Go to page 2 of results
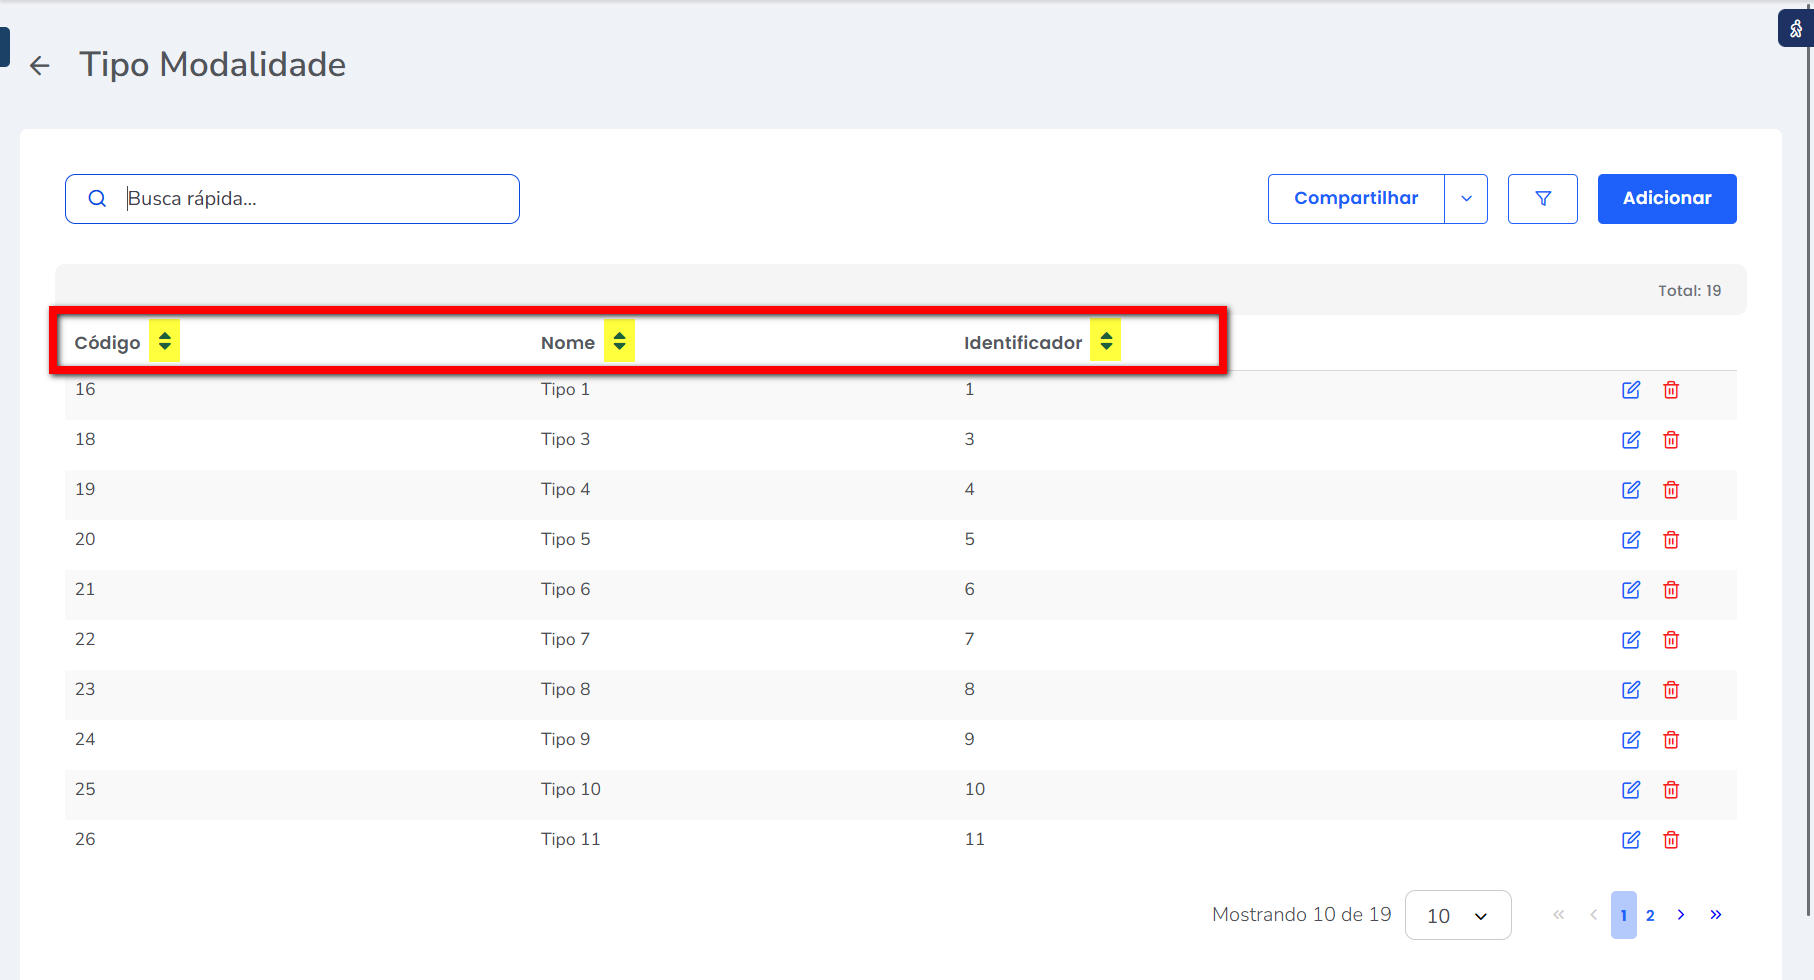This screenshot has height=980, width=1814. (1650, 915)
